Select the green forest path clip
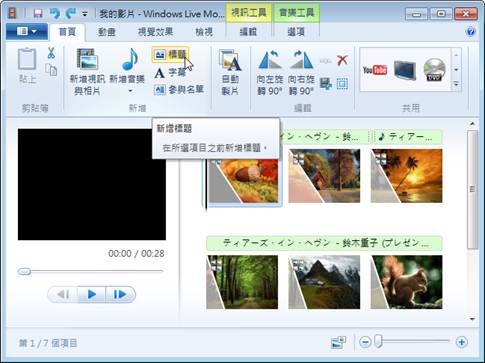The image size is (485, 363). point(242,282)
